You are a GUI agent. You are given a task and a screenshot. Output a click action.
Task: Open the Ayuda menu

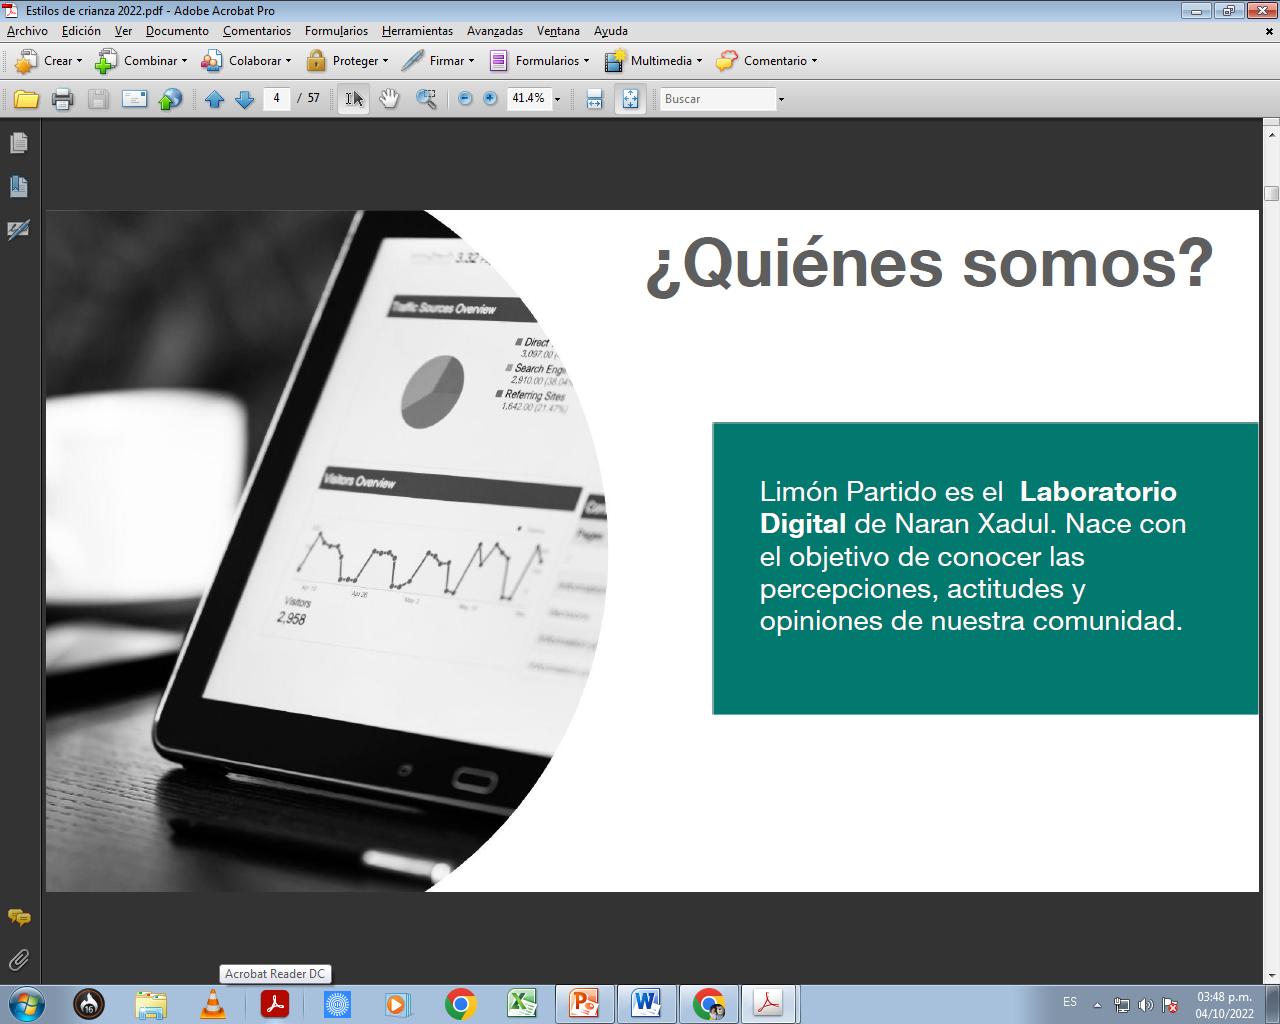point(611,31)
